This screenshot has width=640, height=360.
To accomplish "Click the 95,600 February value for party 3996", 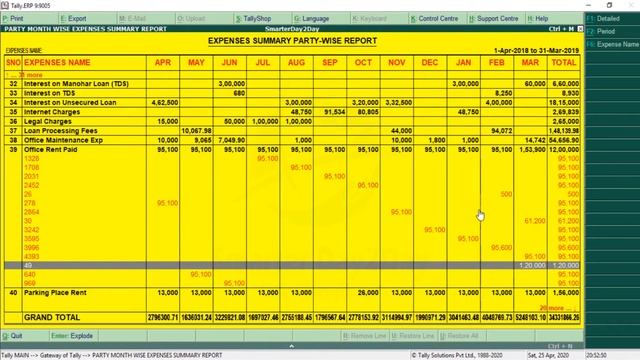I will tap(502, 248).
